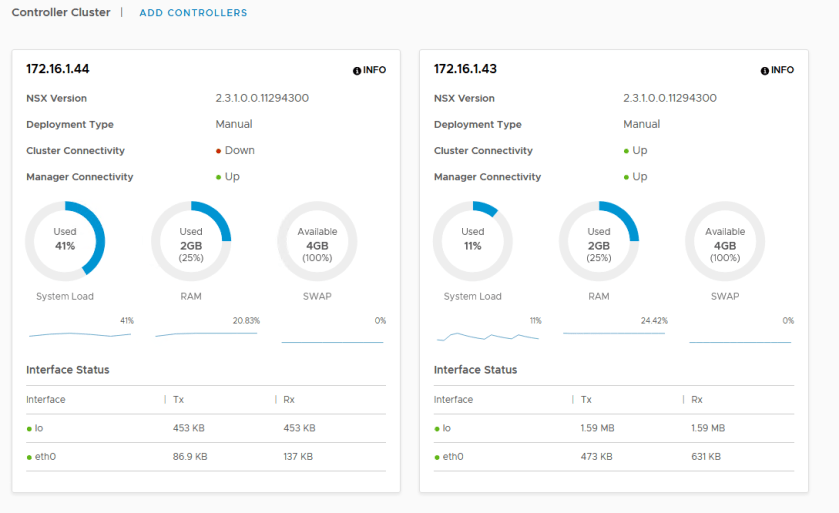Click the Tx column header on 172.16.1.44
839x513 pixels.
pyautogui.click(x=179, y=400)
